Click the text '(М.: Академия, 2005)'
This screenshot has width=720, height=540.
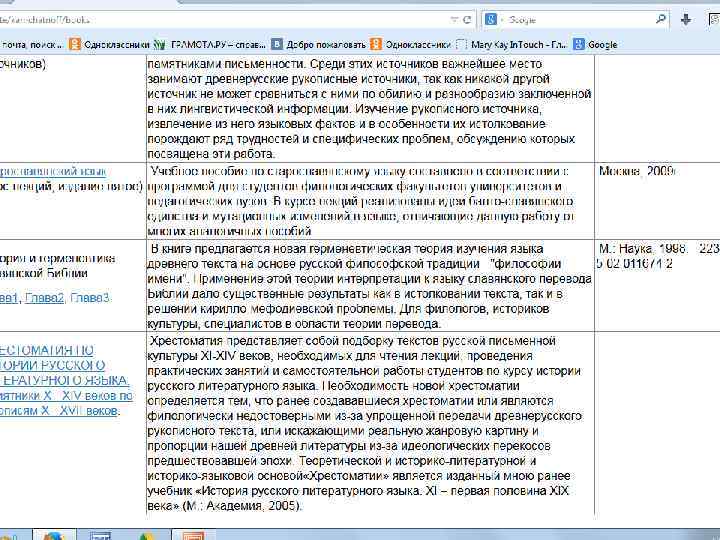242,506
